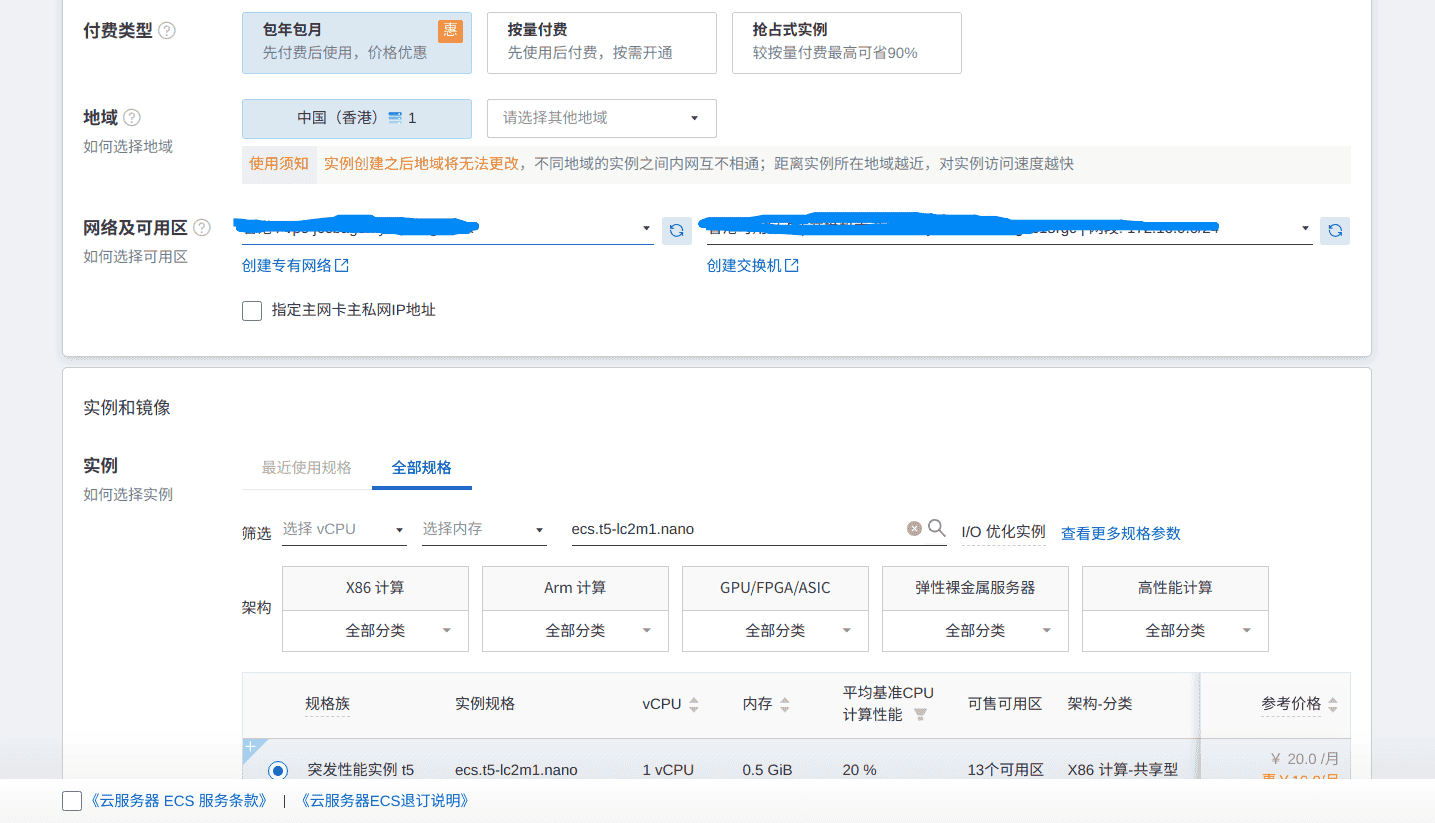Enable 指定主网卡主私网IP地址 checkbox
The height and width of the screenshot is (823, 1435).
click(x=252, y=311)
